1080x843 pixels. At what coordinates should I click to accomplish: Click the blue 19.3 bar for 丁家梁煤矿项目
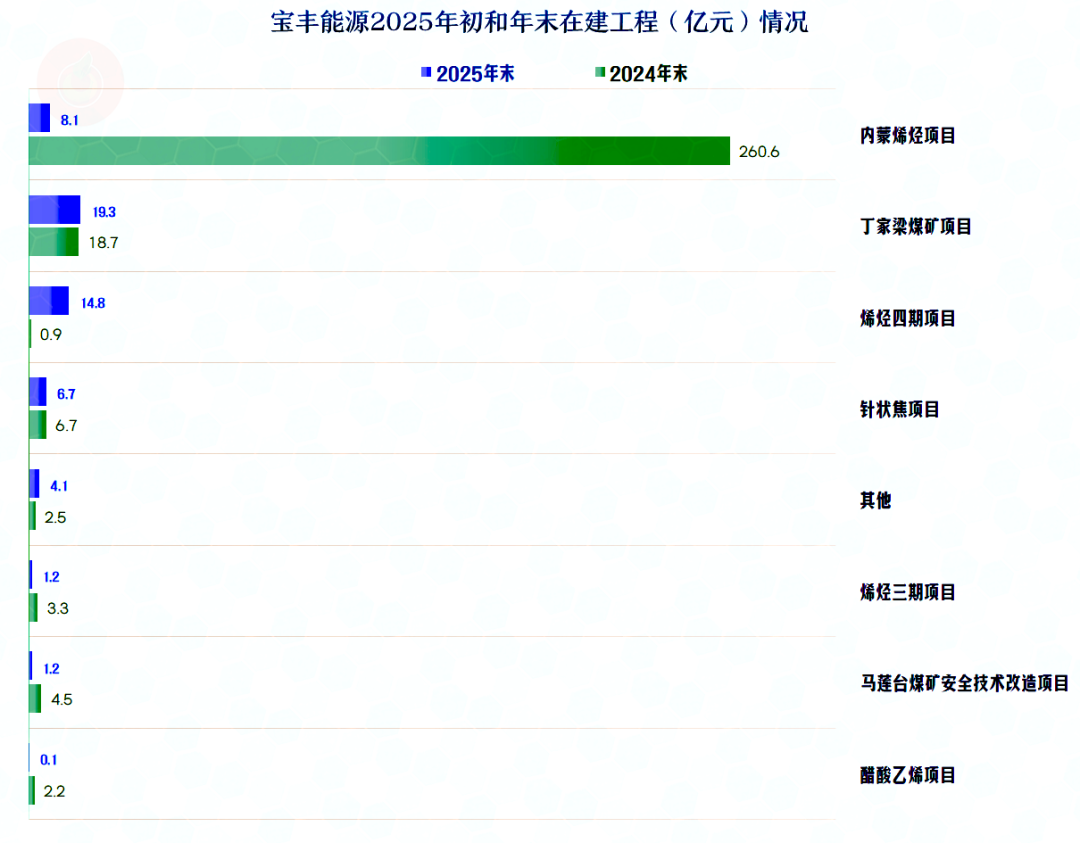(x=54, y=210)
